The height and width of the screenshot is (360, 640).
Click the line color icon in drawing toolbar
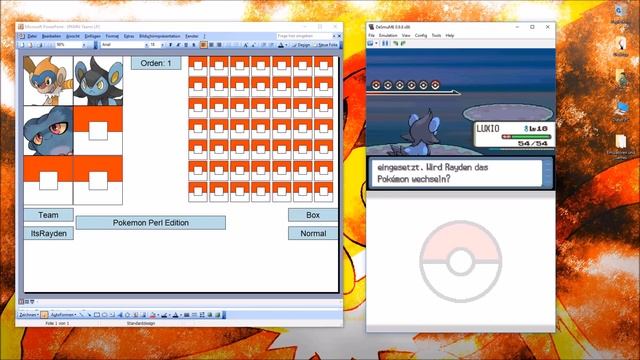[x=164, y=315]
